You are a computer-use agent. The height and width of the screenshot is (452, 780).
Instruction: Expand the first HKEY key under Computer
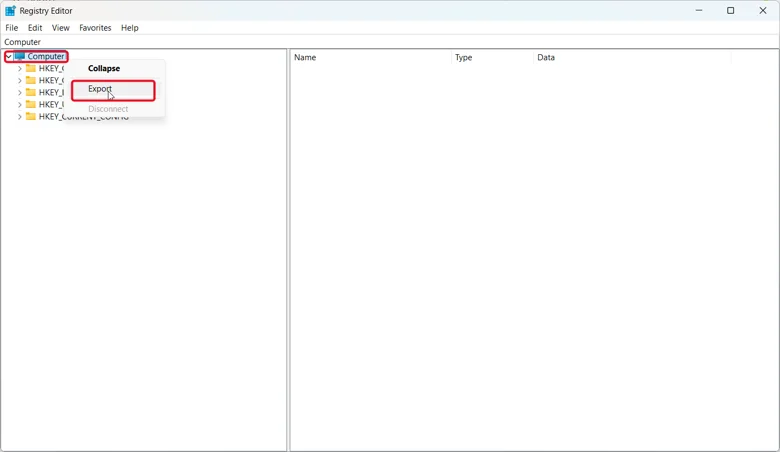pyautogui.click(x=19, y=68)
